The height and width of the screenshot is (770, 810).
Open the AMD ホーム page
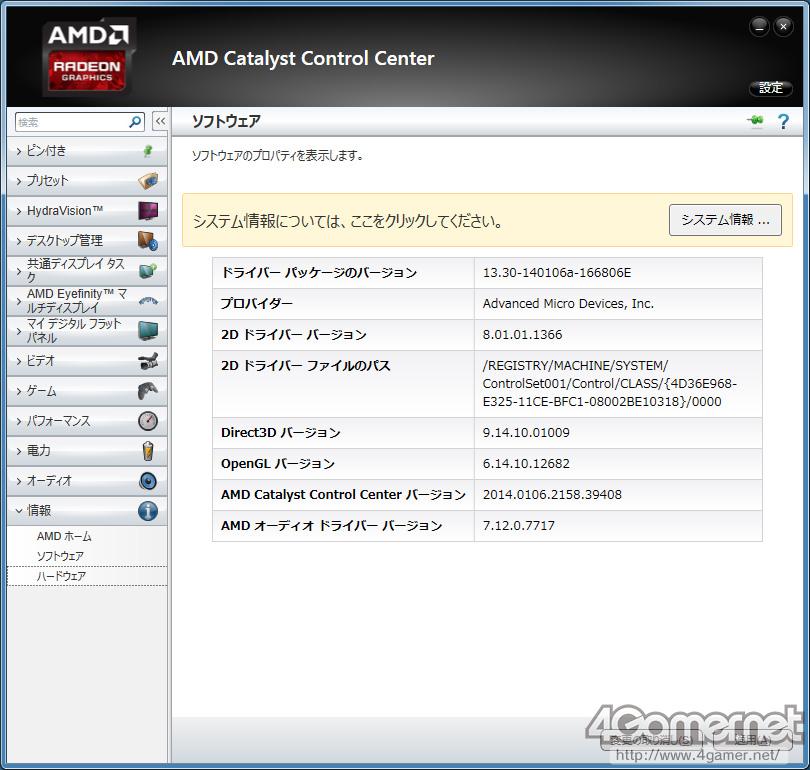(64, 536)
